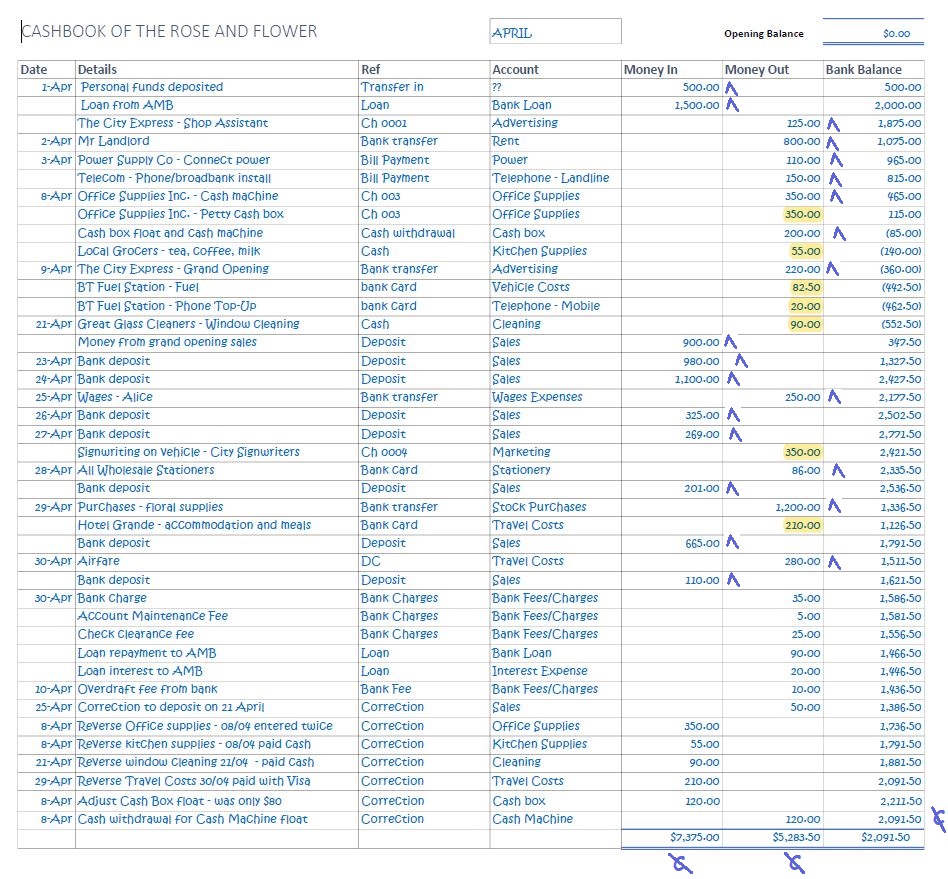
Task: Select the 'Ch 0004' reference
Action: point(384,452)
